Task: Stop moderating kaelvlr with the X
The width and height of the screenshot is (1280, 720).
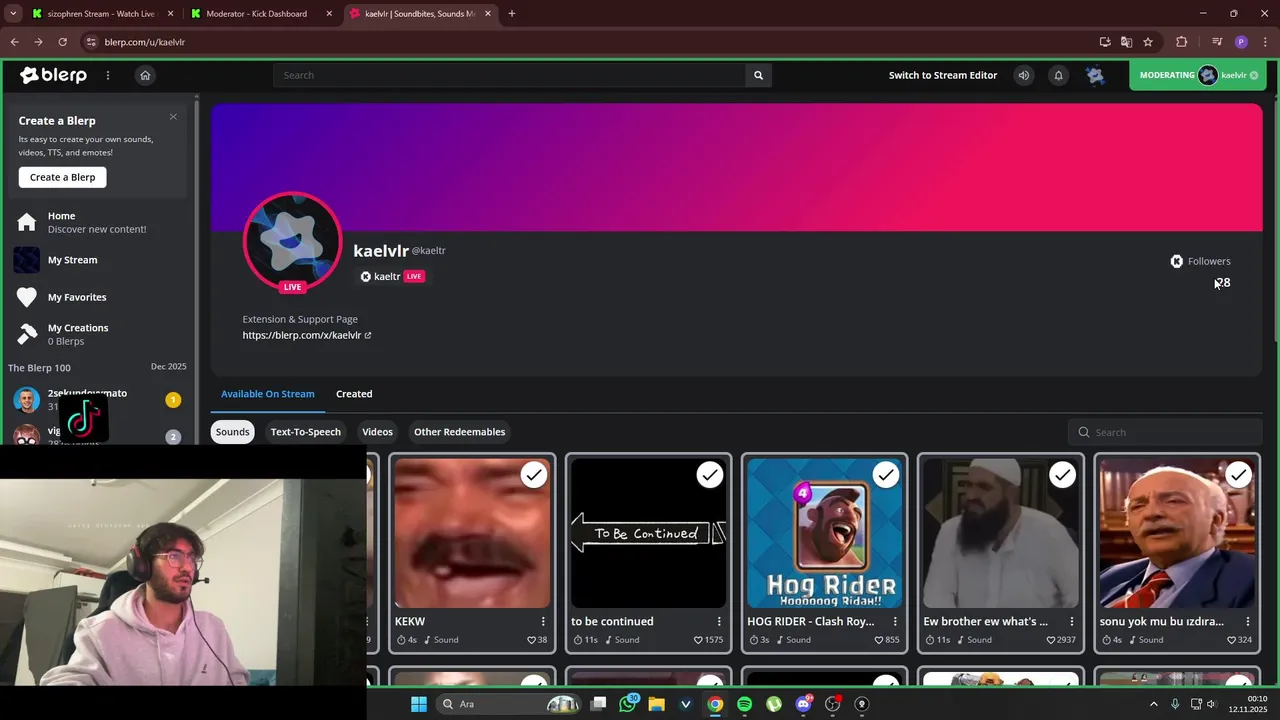Action: tap(1254, 75)
